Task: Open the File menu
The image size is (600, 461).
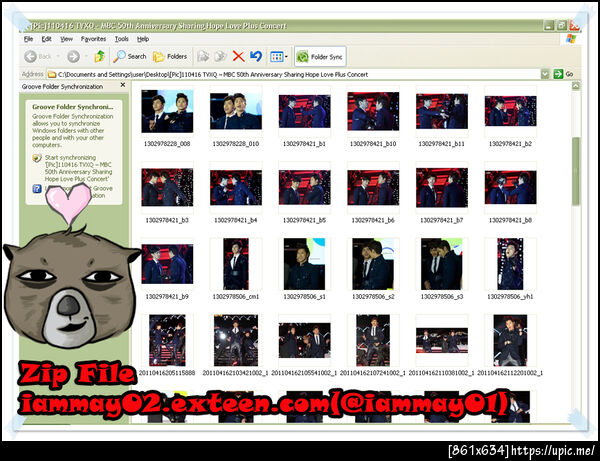Action: 28,39
